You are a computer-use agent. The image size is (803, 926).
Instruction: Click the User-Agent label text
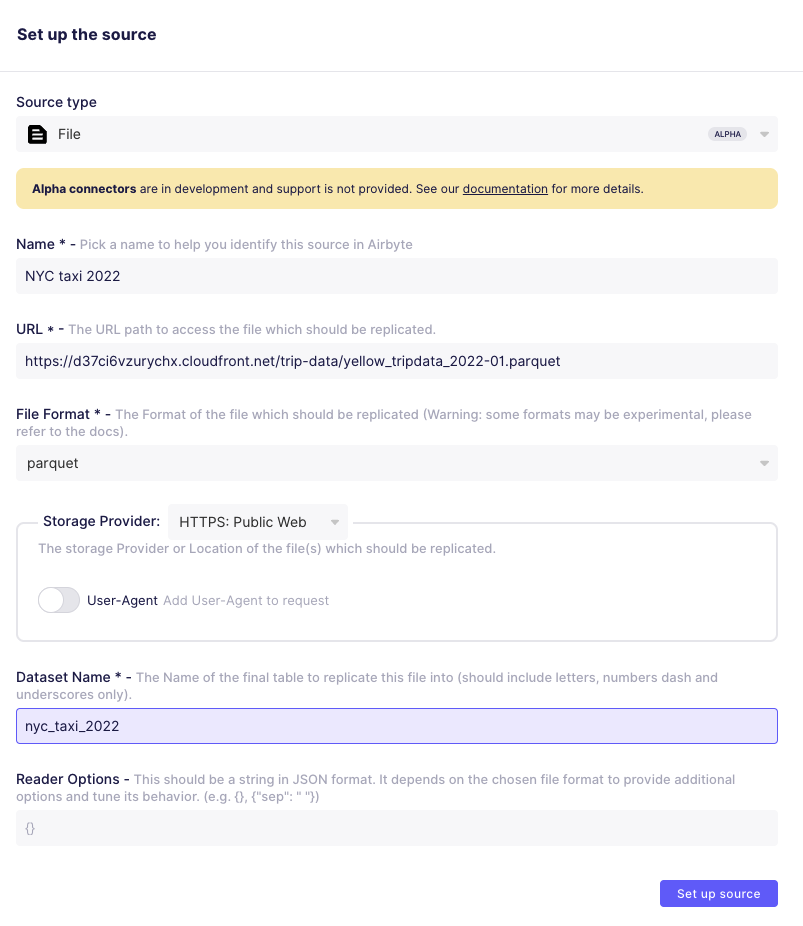(x=121, y=600)
